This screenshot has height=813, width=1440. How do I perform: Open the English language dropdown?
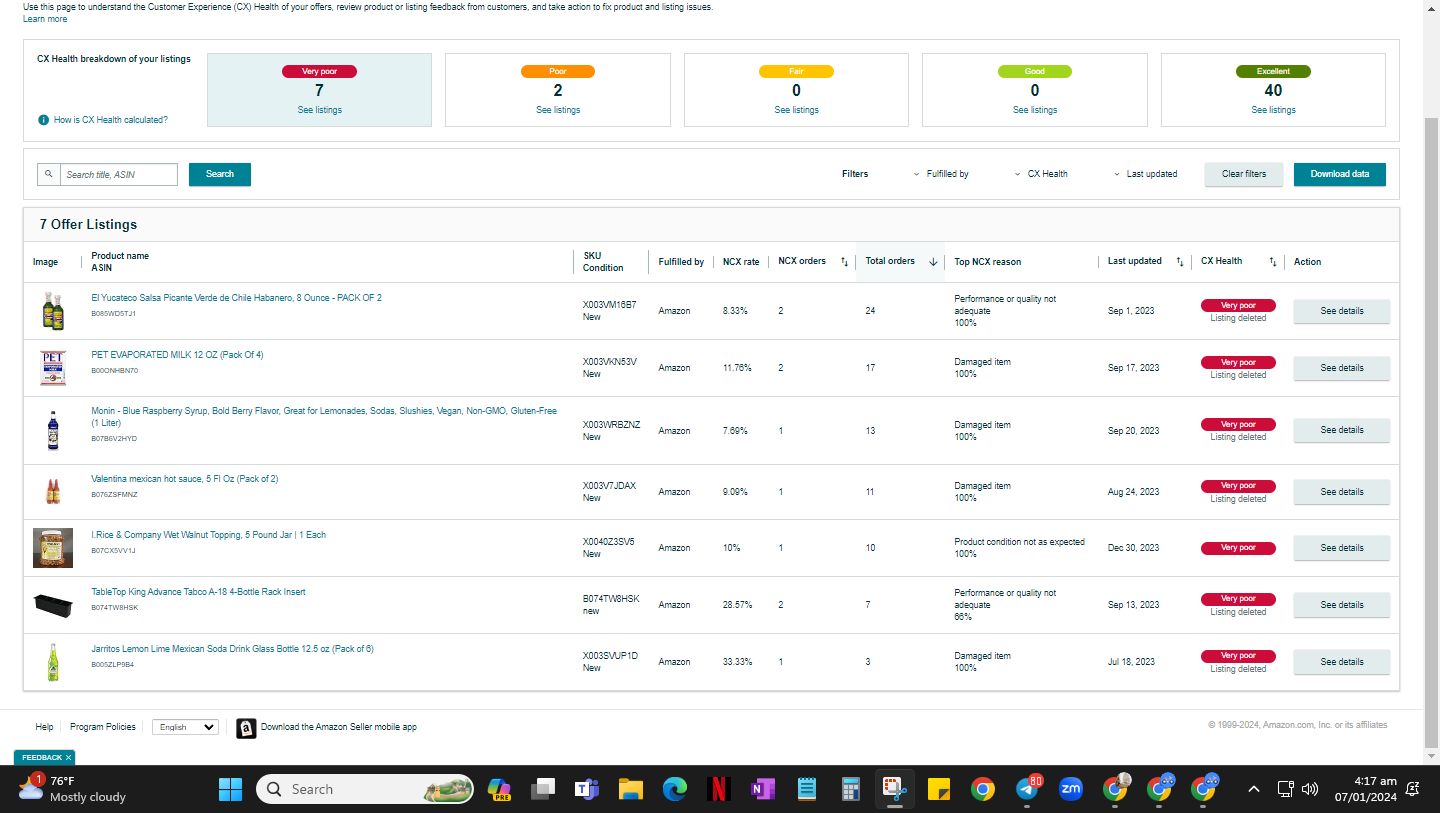point(185,727)
